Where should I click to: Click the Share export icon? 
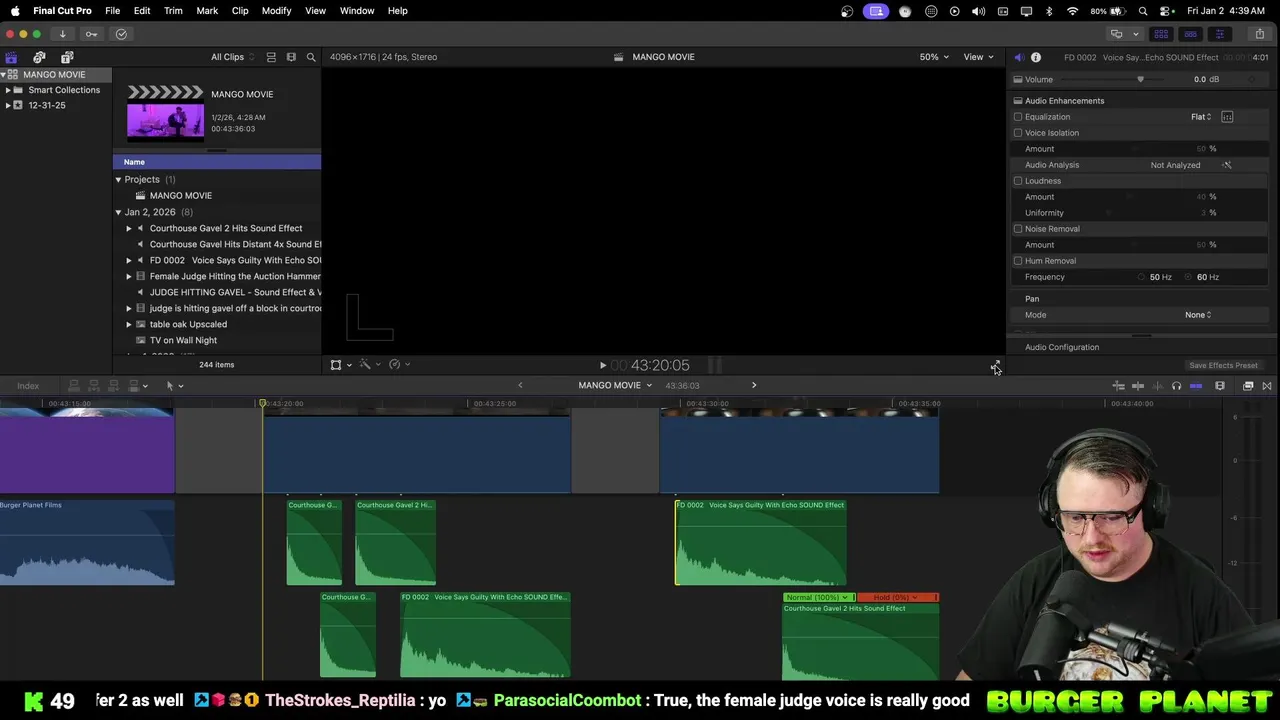[x=1259, y=34]
